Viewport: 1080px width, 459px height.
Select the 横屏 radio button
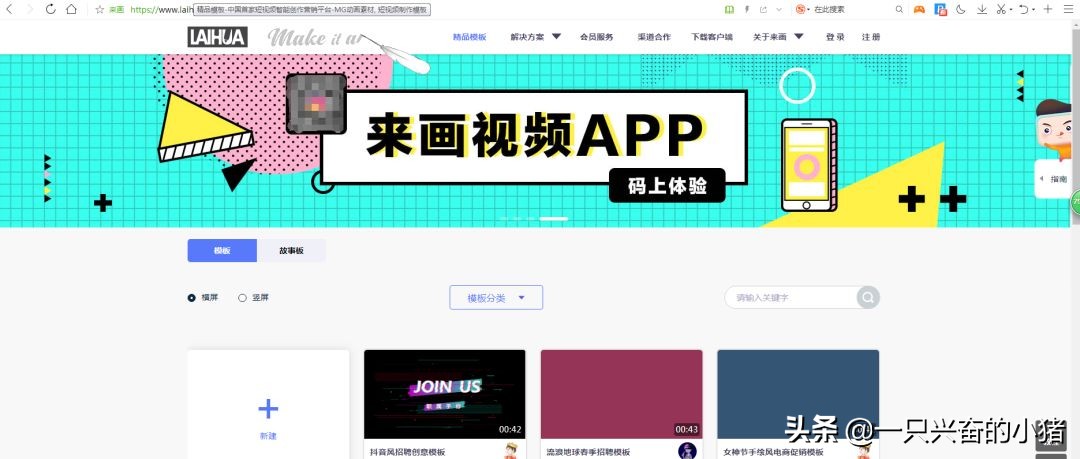[191, 298]
